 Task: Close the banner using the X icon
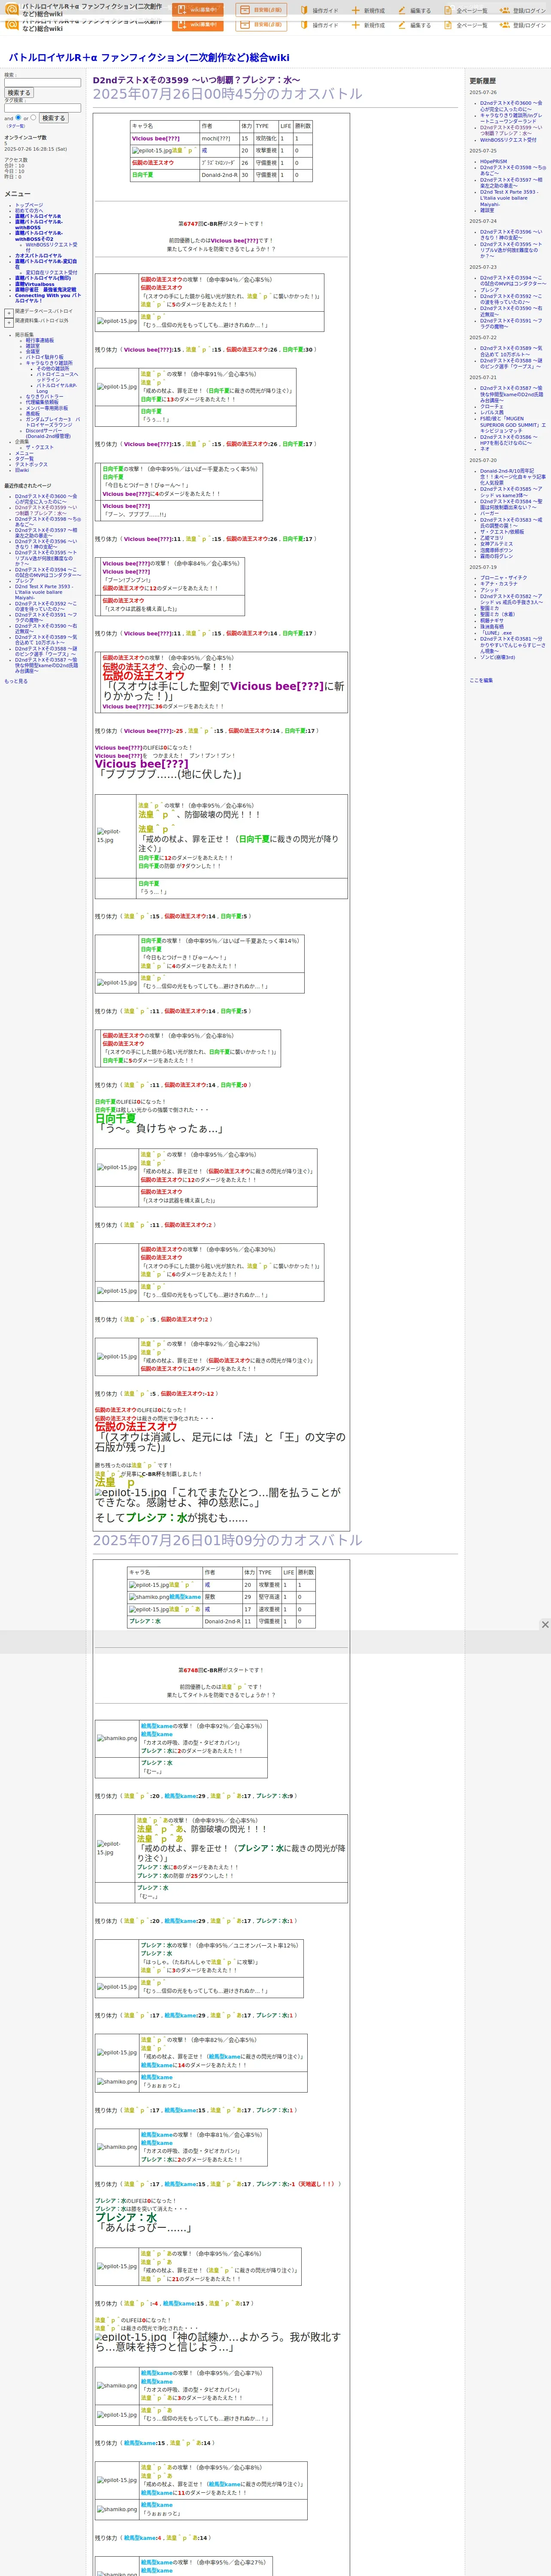pyautogui.click(x=545, y=1625)
